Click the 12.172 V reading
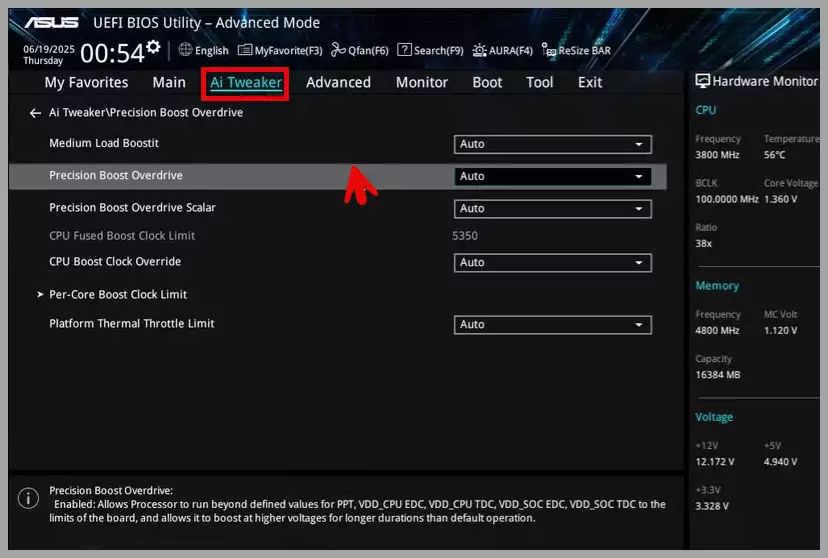828x558 pixels. (714, 462)
